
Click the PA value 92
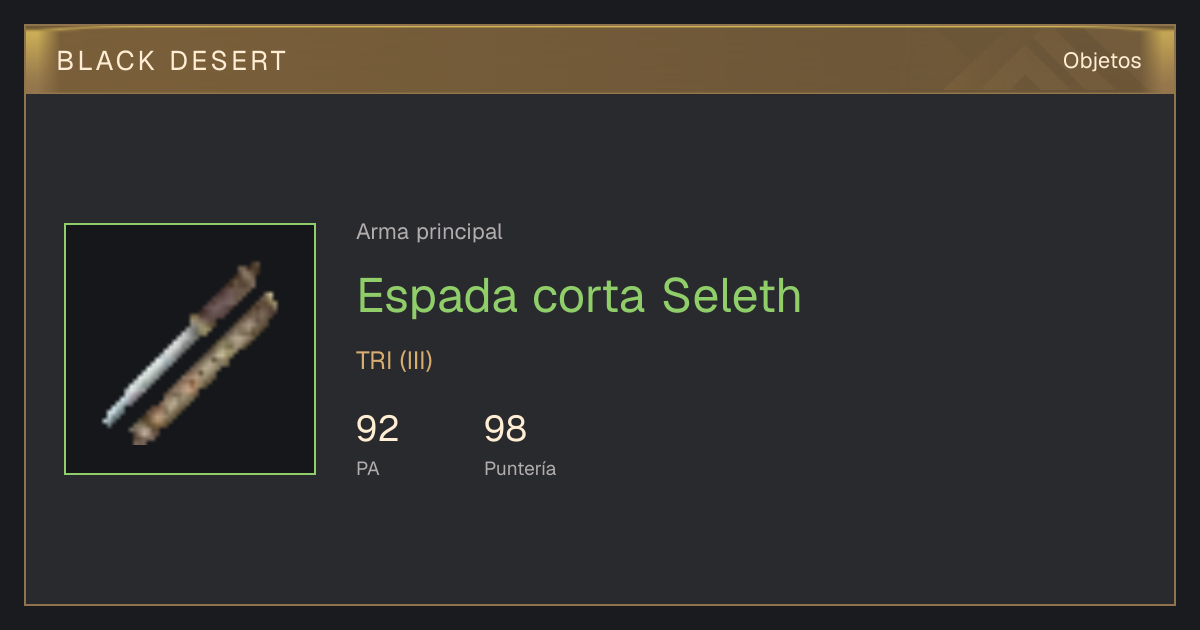click(x=378, y=428)
